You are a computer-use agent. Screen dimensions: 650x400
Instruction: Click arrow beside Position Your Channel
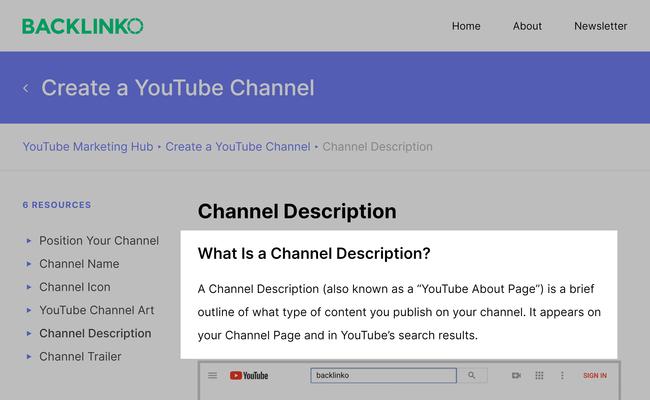(x=29, y=241)
